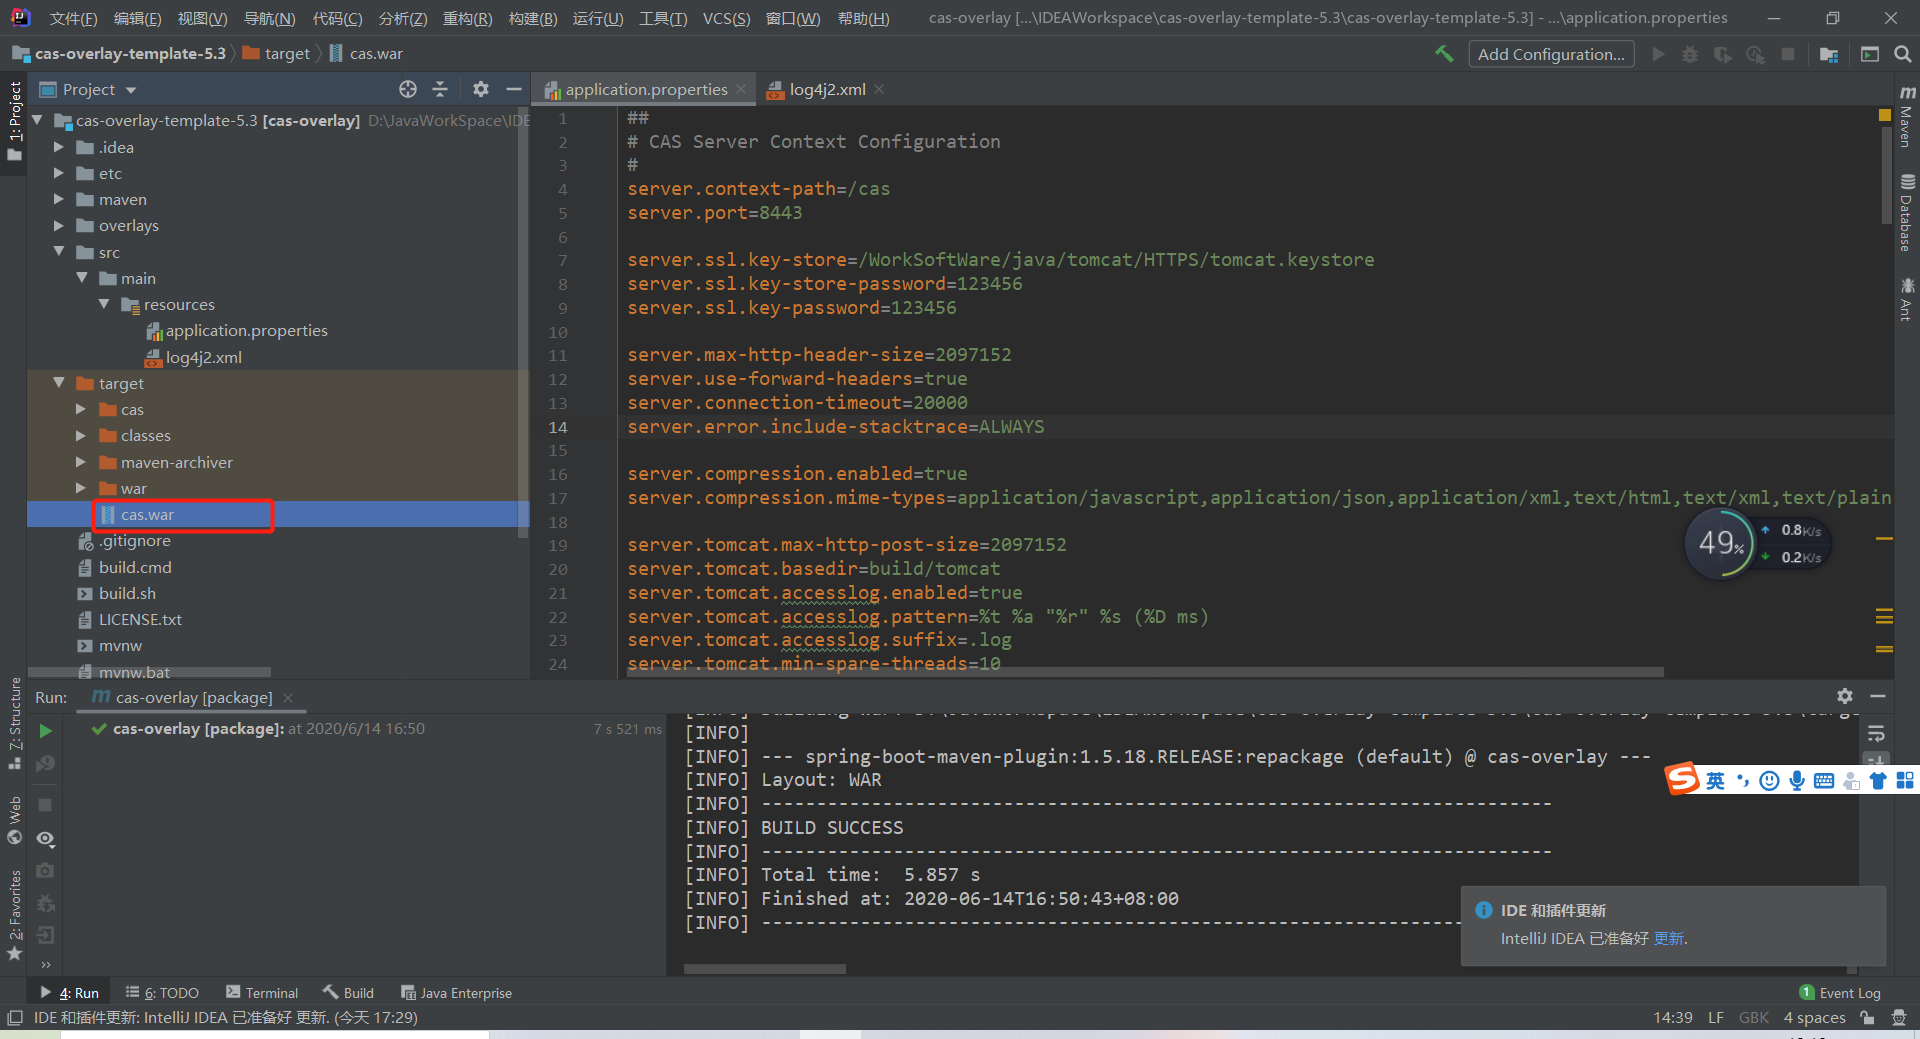
Task: Click the Run green play icon in top toolbar
Action: coord(1659,54)
